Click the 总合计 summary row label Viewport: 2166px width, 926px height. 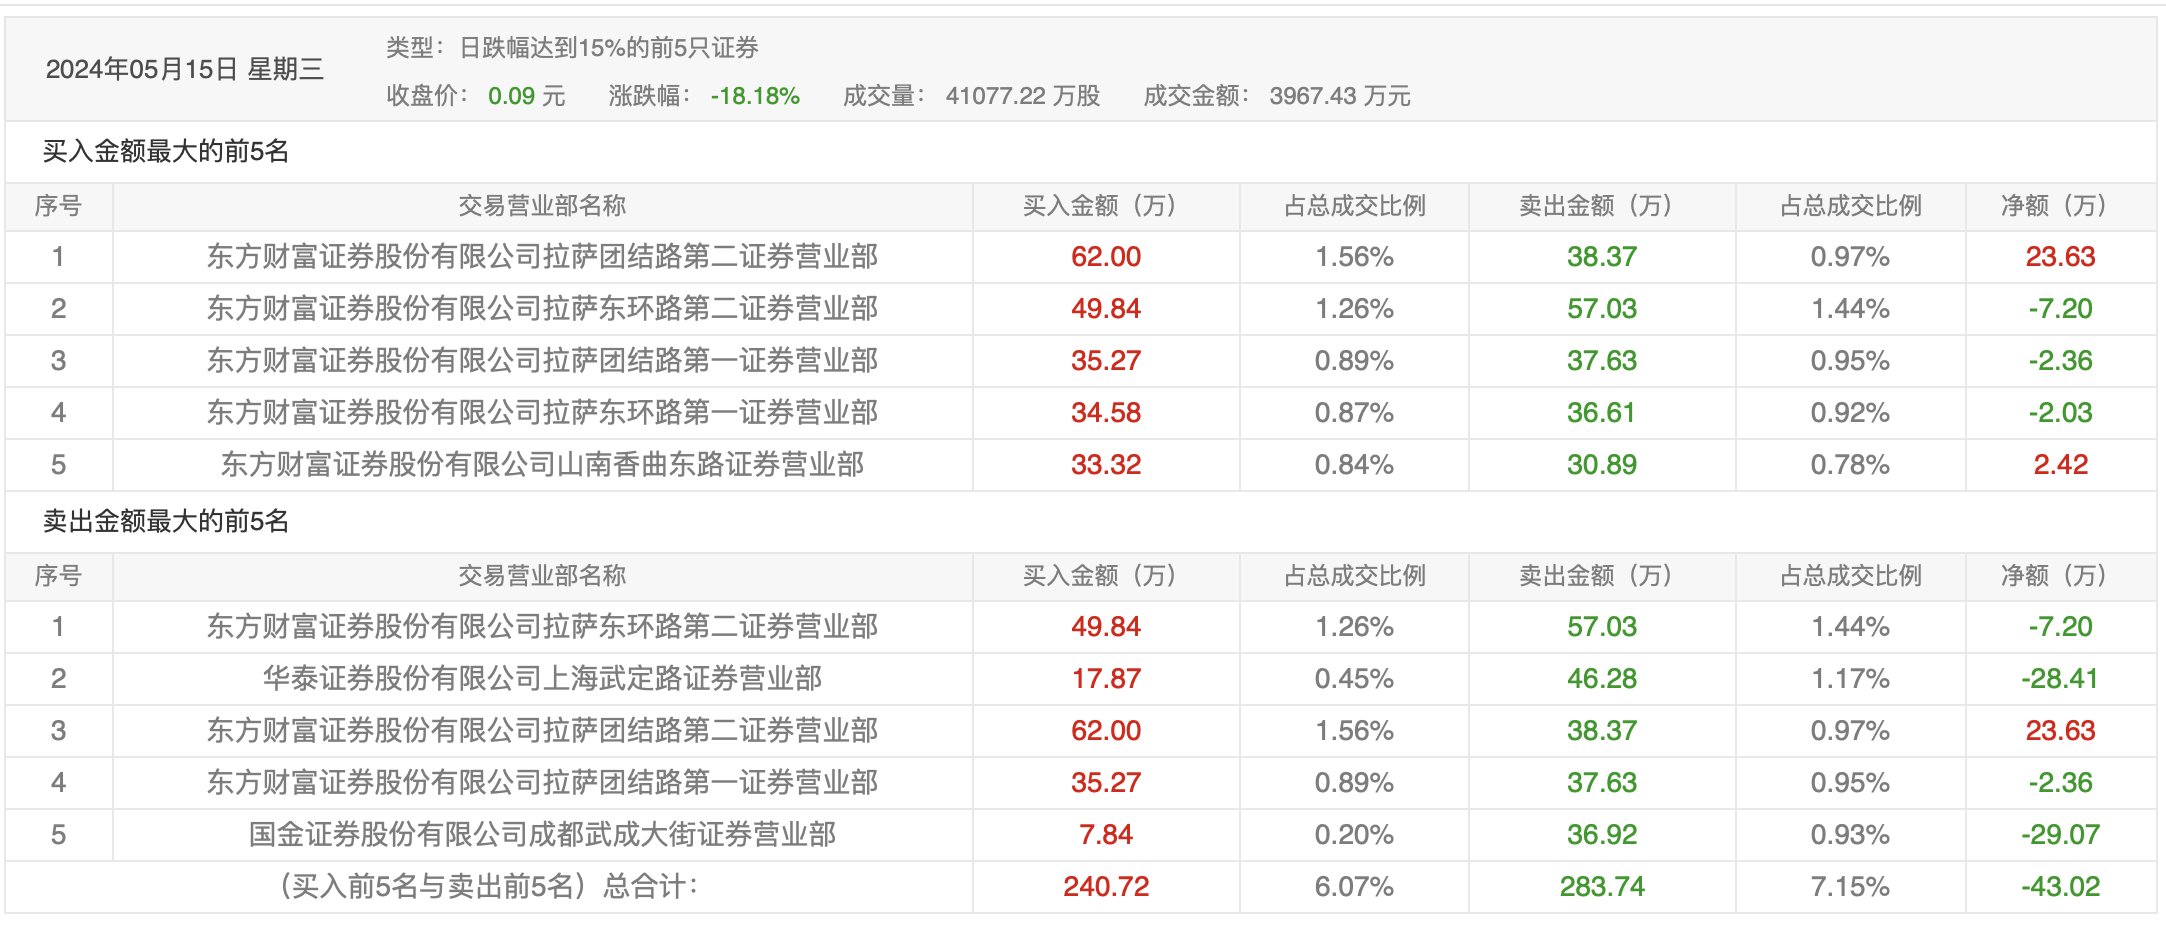[x=488, y=887]
